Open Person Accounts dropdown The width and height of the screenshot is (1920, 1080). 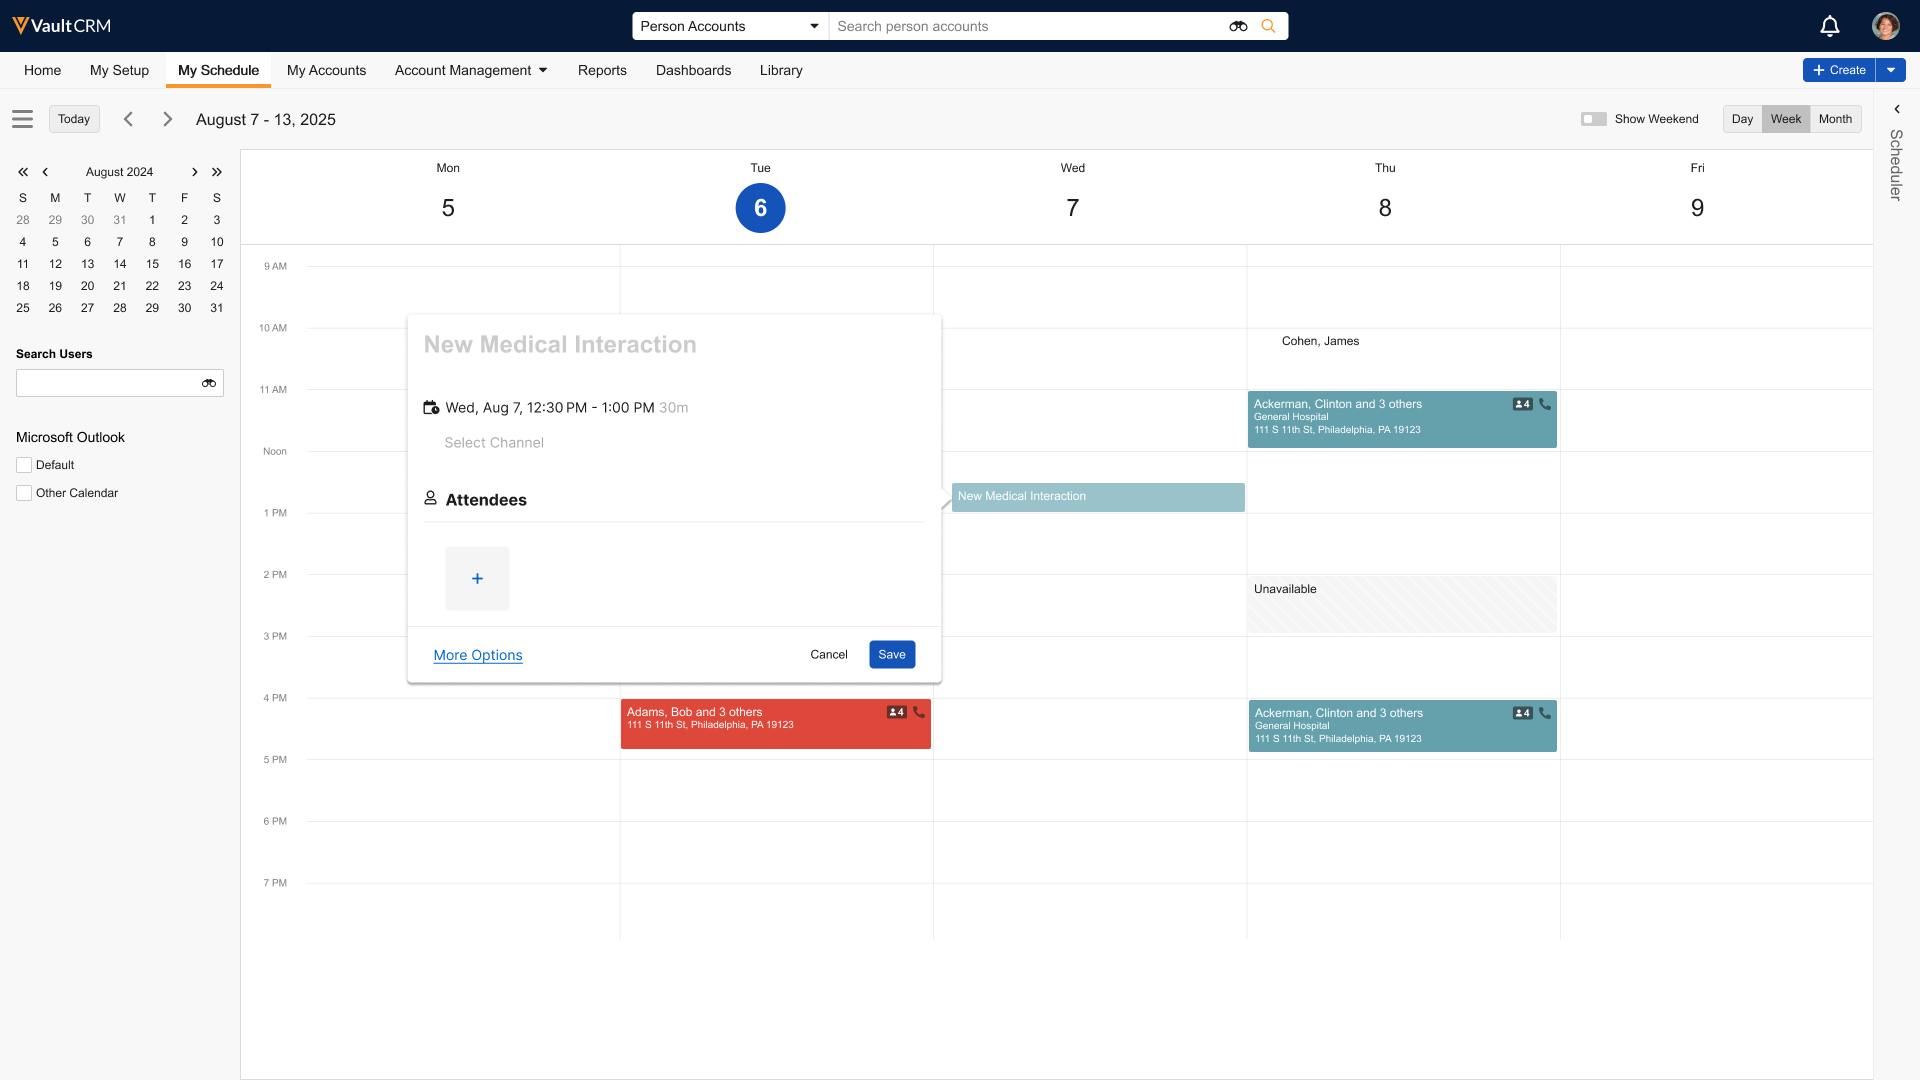(729, 26)
